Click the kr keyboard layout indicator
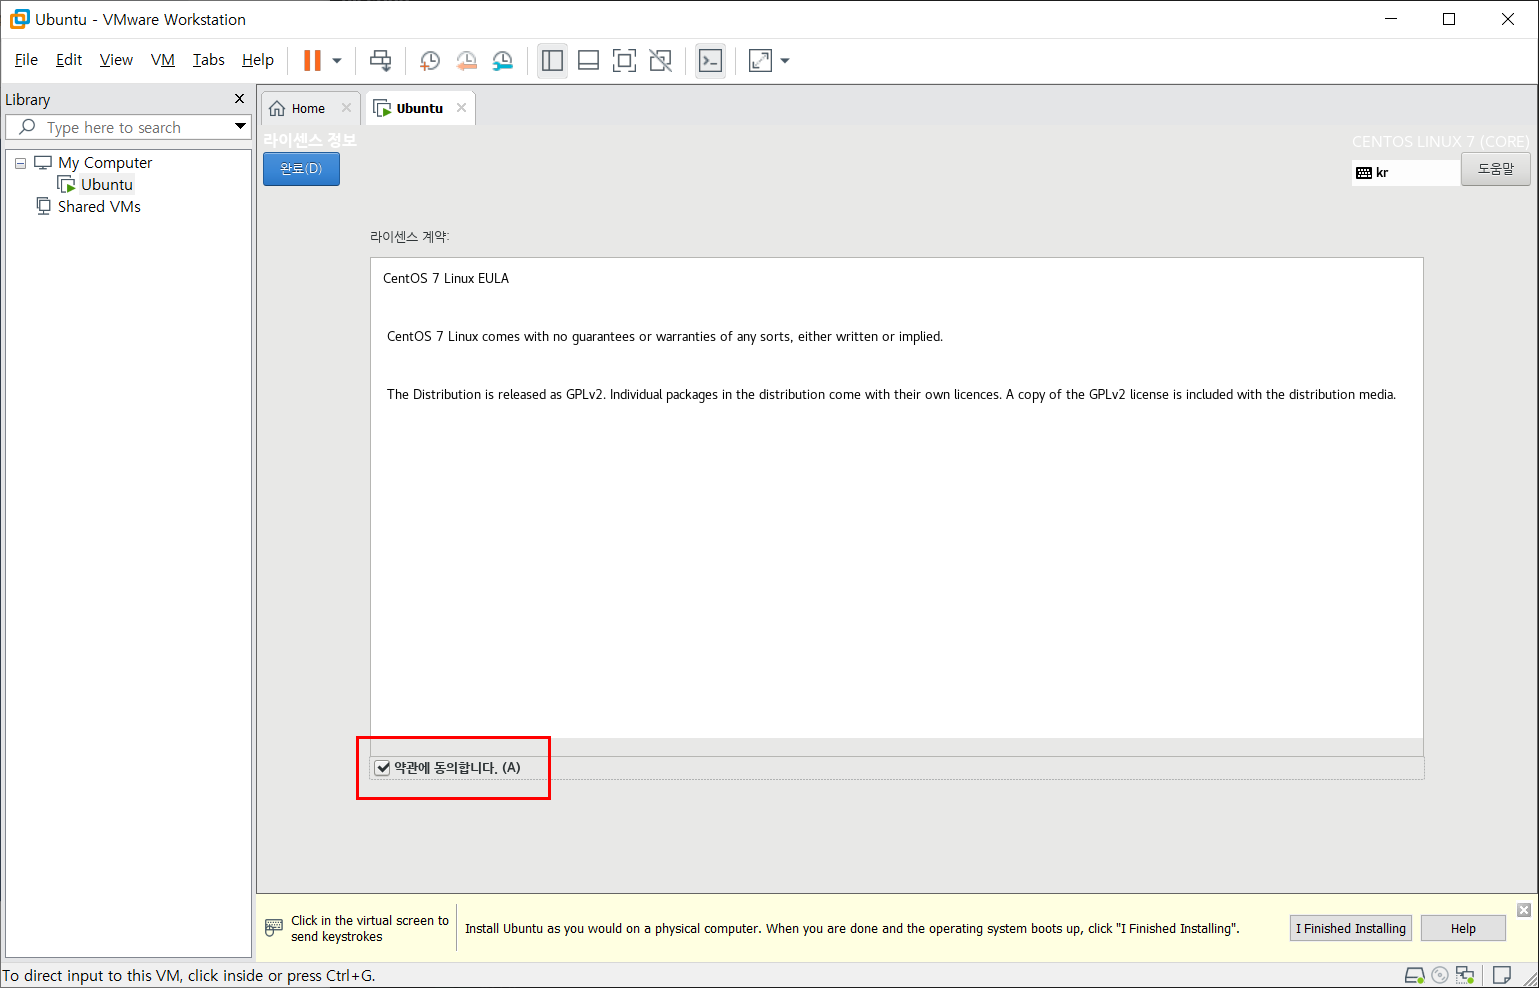 tap(1405, 172)
